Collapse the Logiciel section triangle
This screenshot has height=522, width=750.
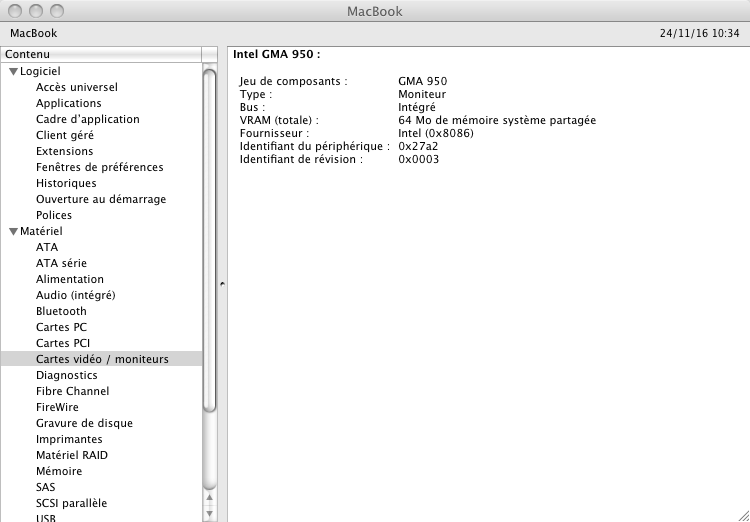click(13, 72)
